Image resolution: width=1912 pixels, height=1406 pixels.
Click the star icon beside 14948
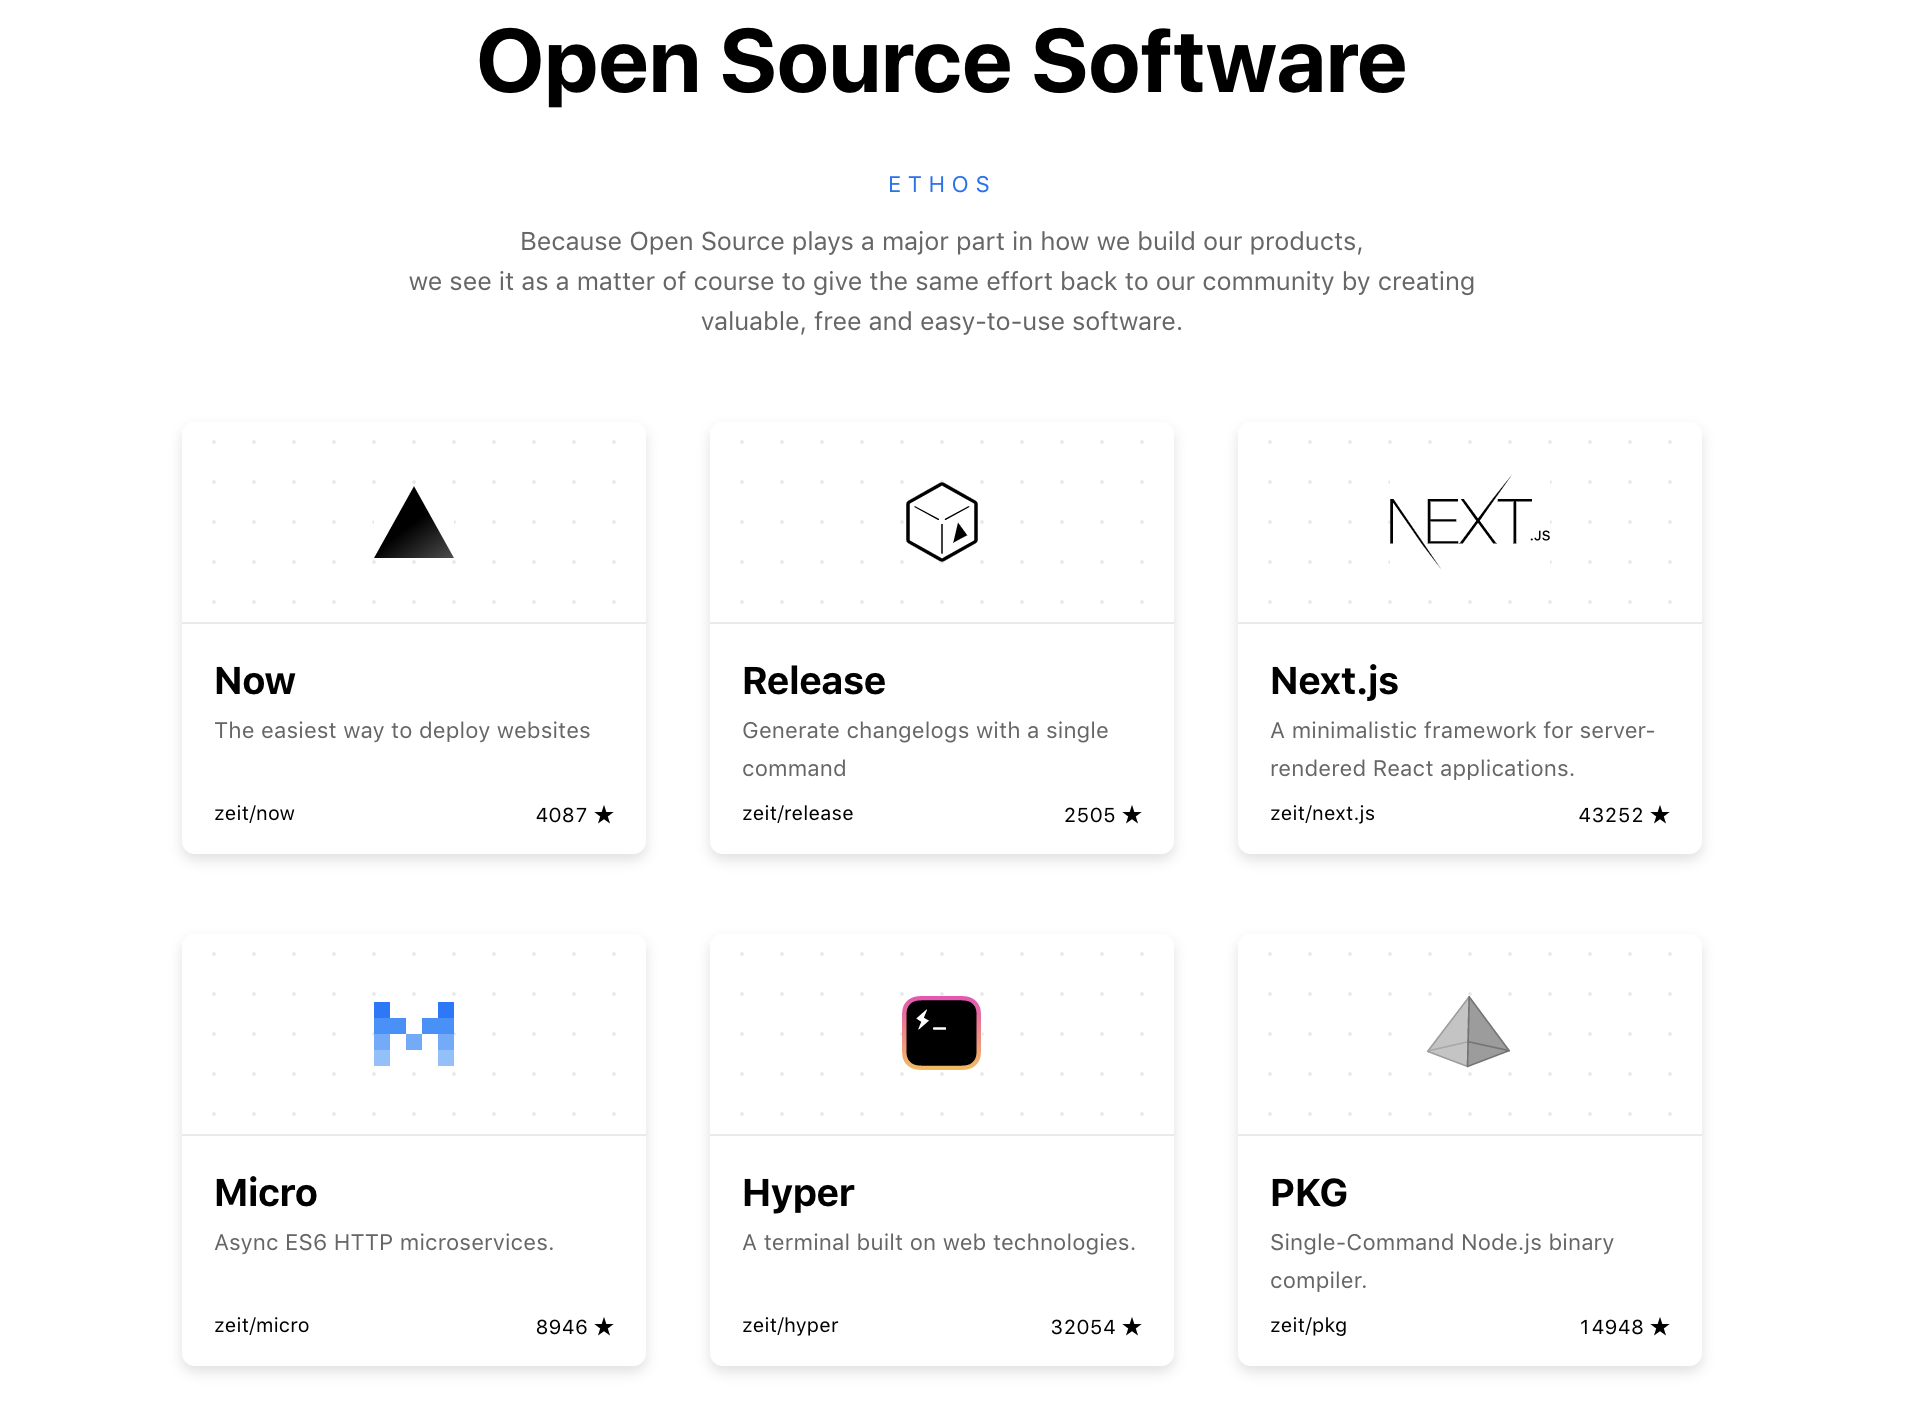tap(1660, 1327)
